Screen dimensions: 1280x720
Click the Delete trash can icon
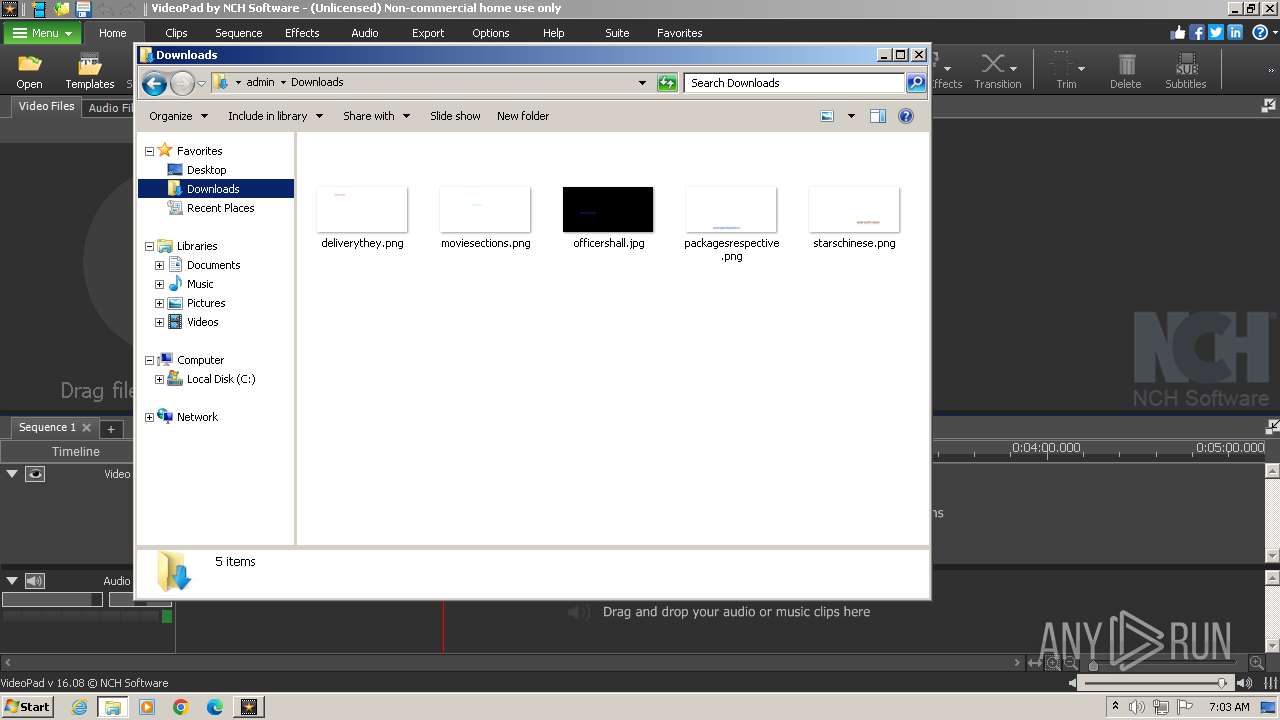coord(1127,65)
